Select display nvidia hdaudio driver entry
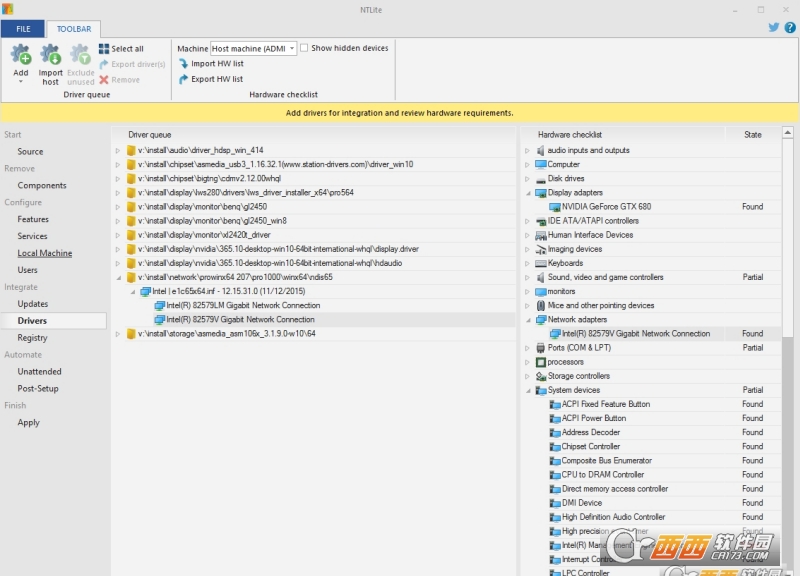 coord(270,263)
